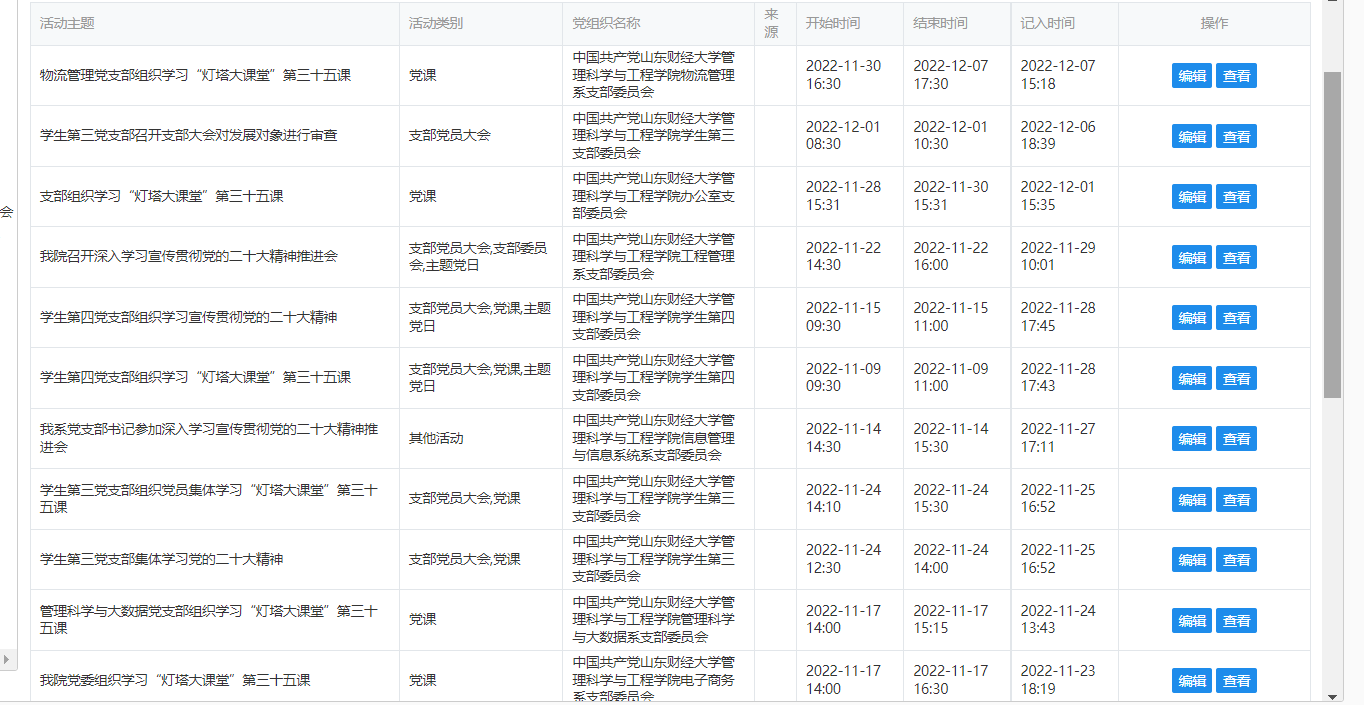This screenshot has width=1364, height=705.
Task: Edit the activity recorded 2022-11-28 17:45
Action: pos(1191,318)
